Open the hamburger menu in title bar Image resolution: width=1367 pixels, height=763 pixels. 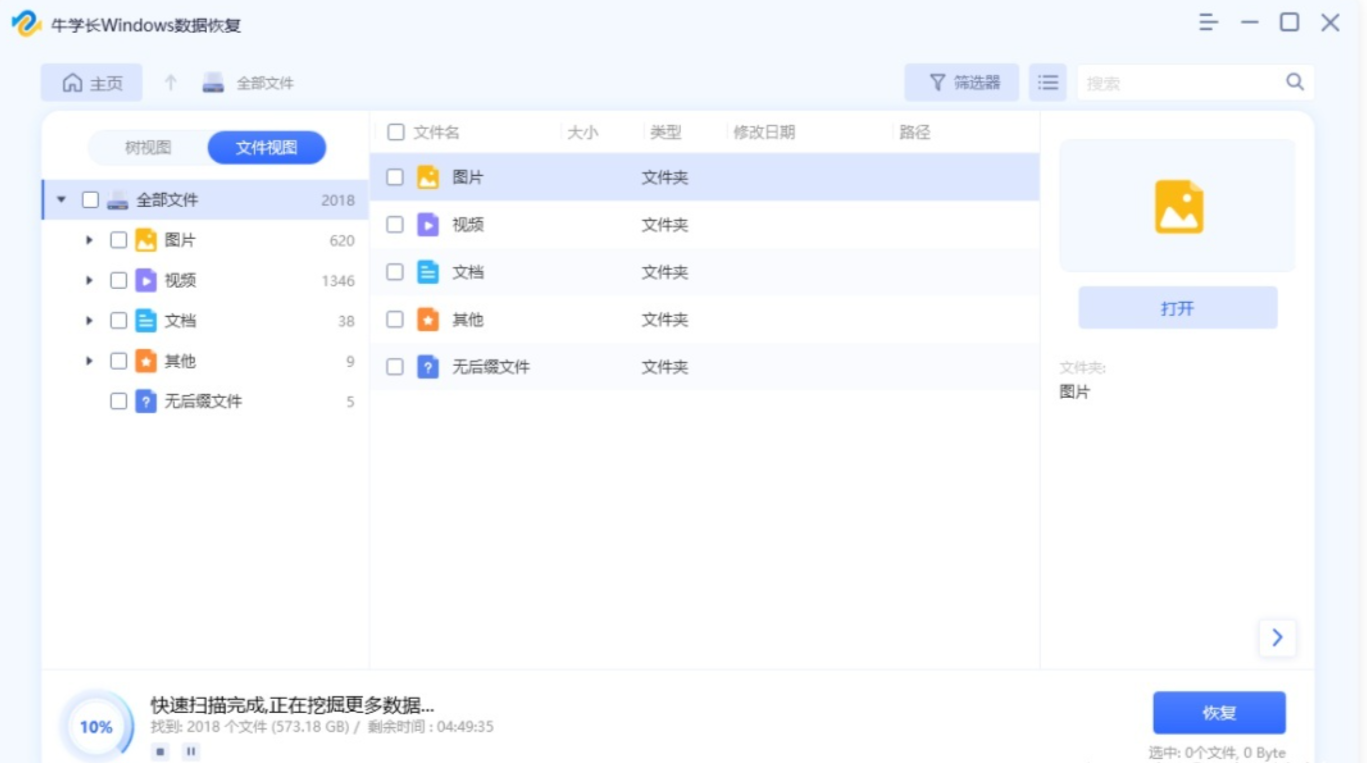pos(1209,23)
